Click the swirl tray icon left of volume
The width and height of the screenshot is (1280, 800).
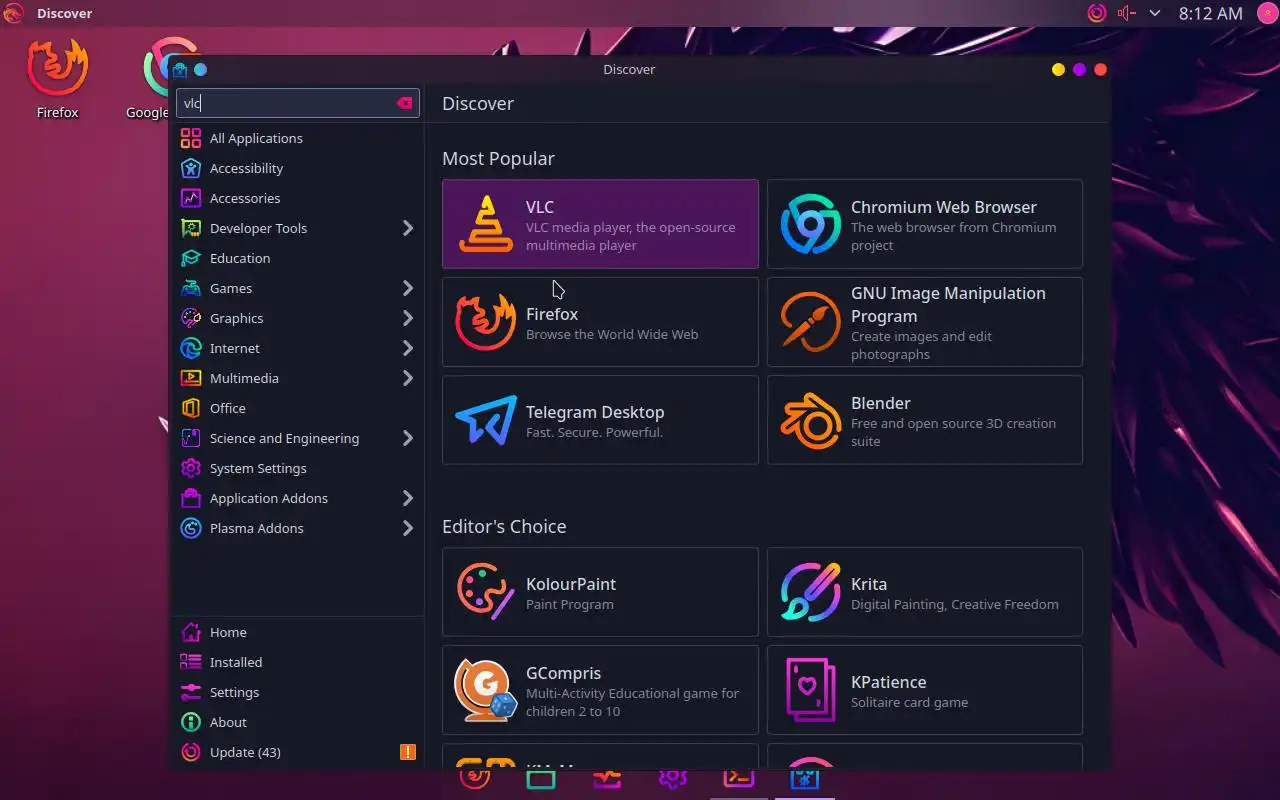[x=1097, y=13]
